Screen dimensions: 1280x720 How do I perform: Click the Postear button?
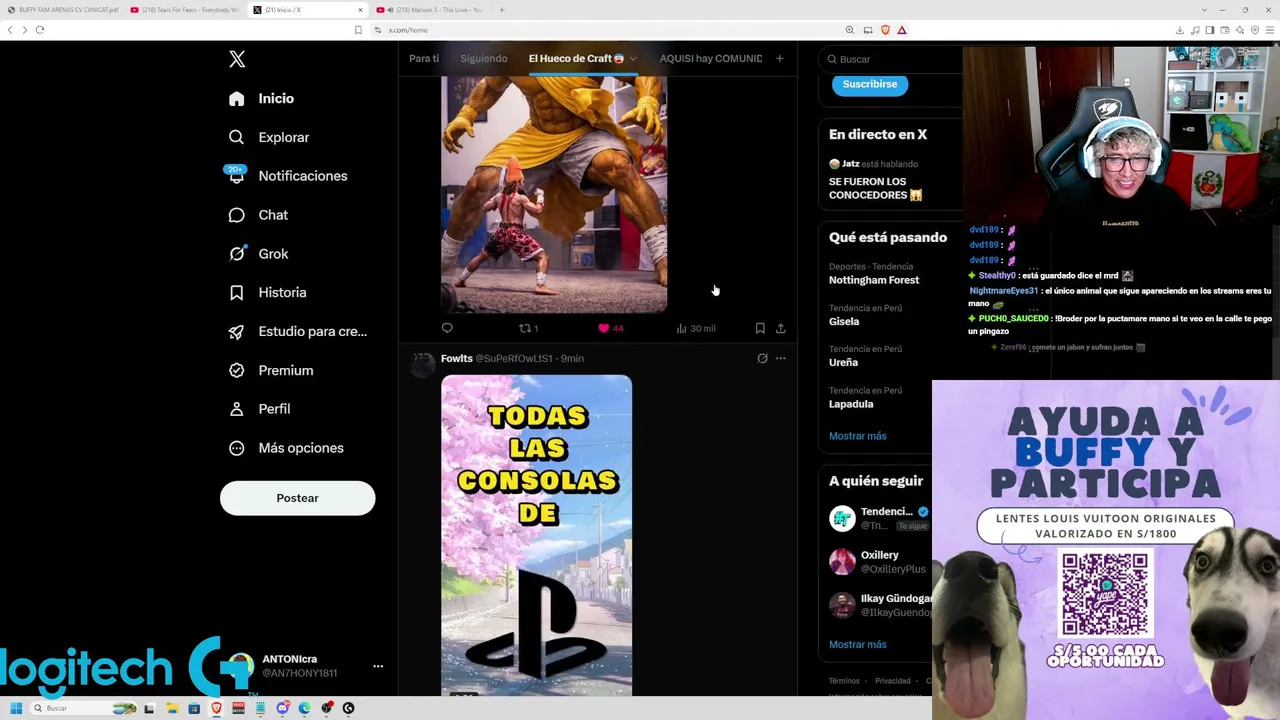(297, 498)
